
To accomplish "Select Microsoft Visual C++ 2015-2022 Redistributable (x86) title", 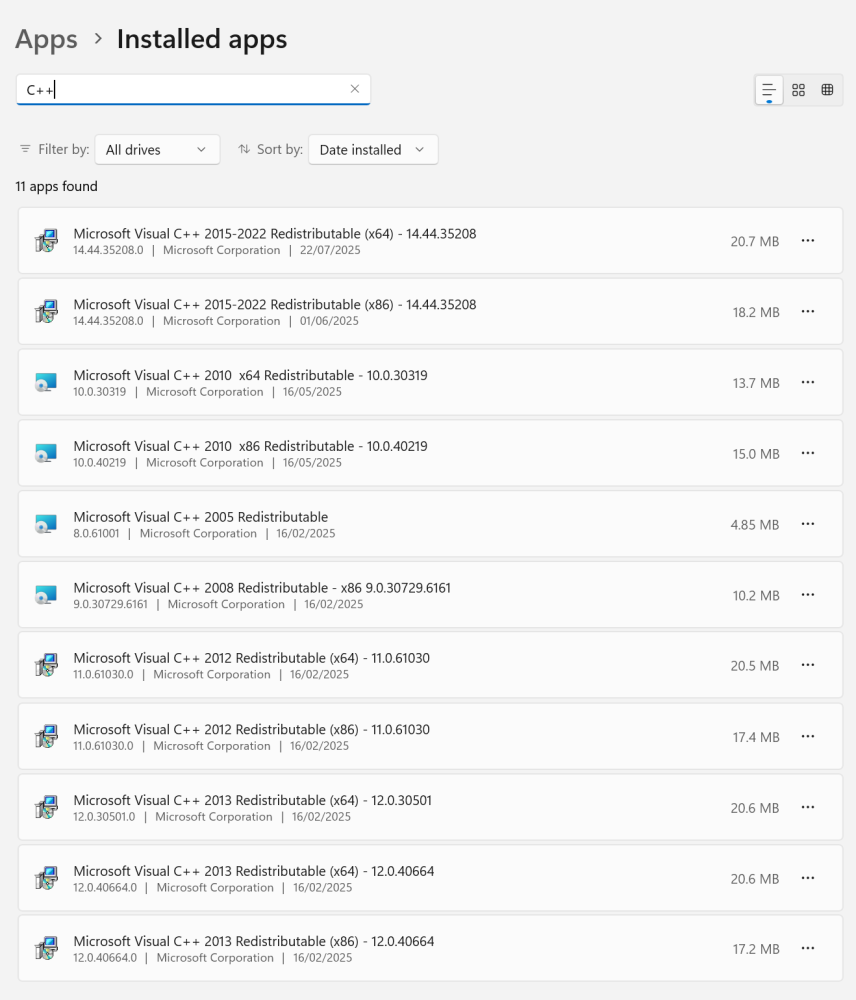I will click(x=275, y=304).
